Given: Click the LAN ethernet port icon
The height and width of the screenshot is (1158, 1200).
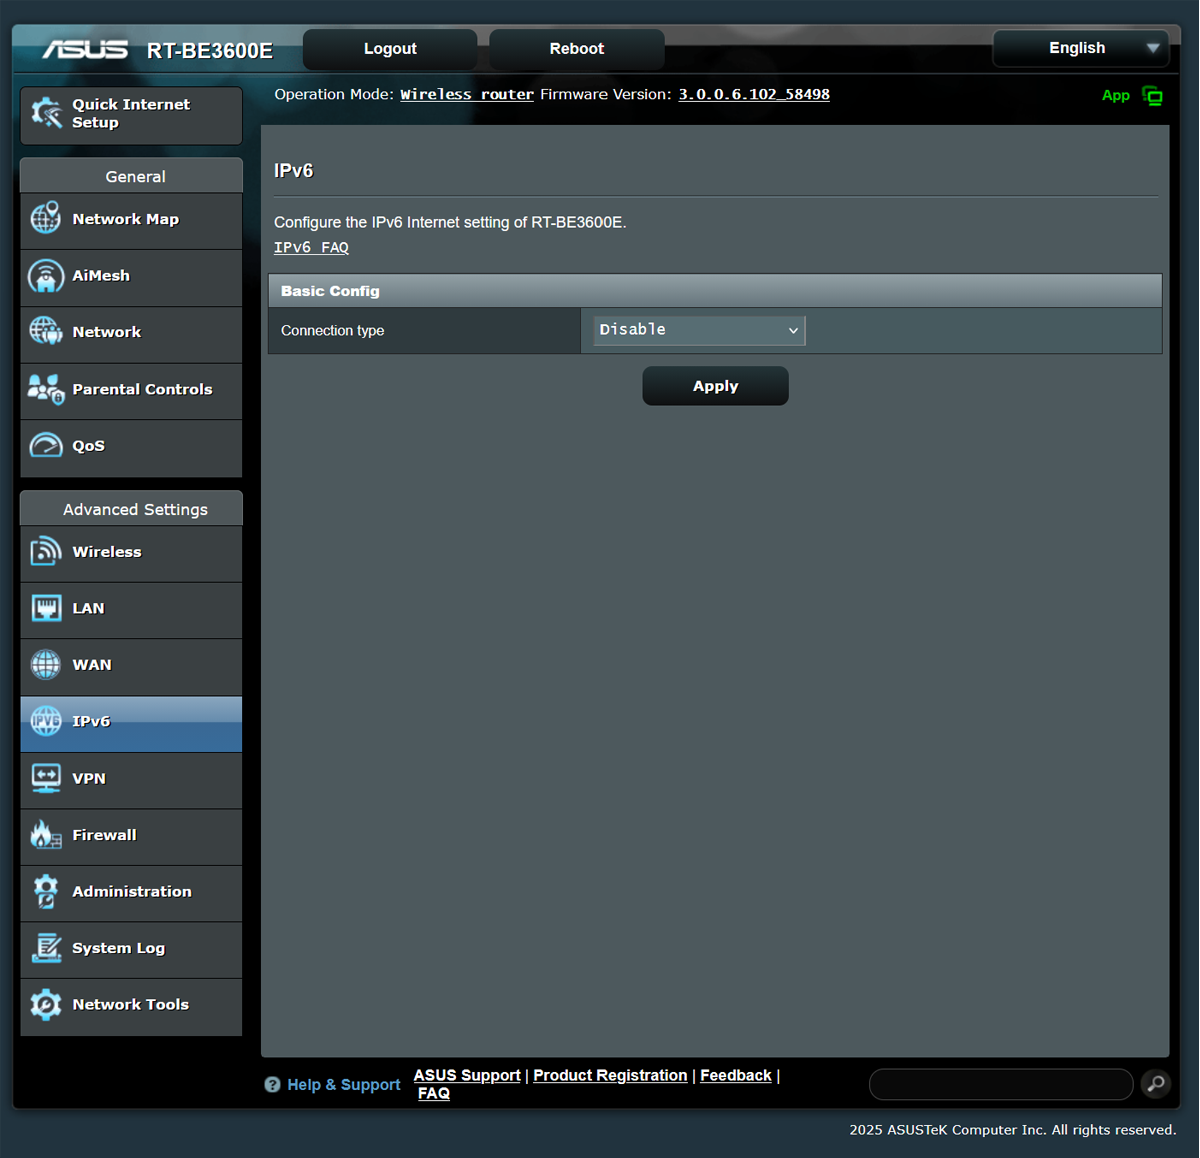Looking at the screenshot, I should (46, 608).
